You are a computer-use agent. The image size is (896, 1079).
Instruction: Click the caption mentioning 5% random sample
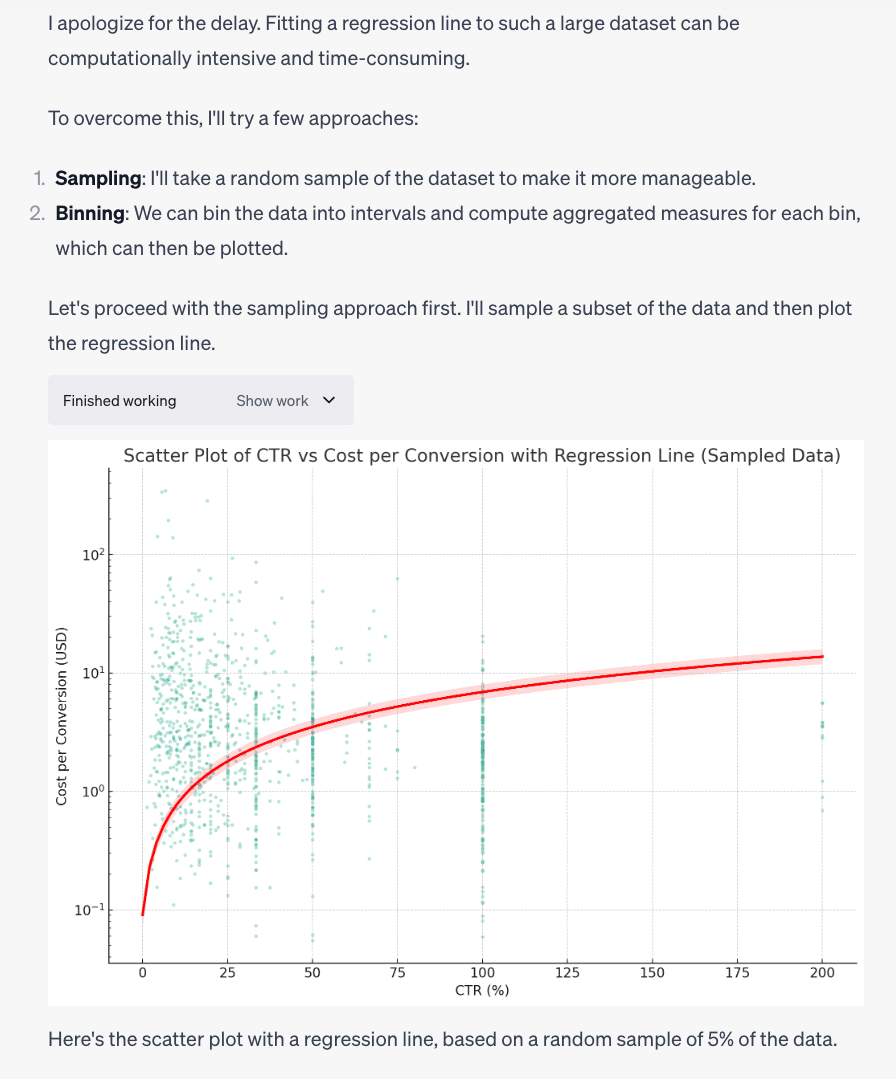tap(441, 1039)
